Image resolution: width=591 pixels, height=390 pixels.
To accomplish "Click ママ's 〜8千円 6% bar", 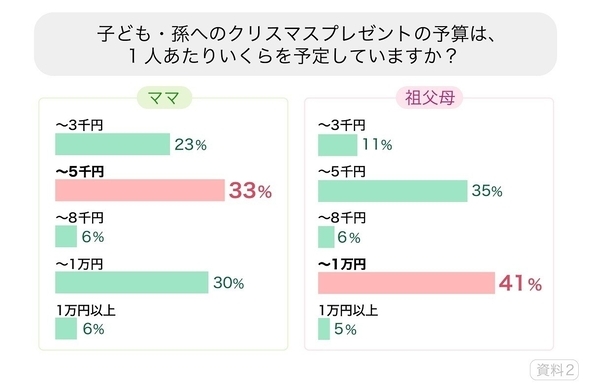I will point(66,236).
